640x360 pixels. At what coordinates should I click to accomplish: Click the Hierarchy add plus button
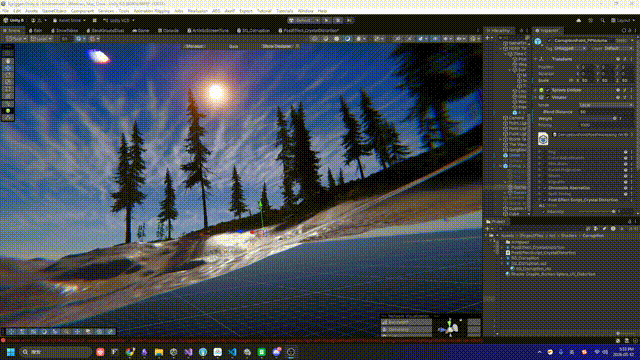[x=488, y=38]
